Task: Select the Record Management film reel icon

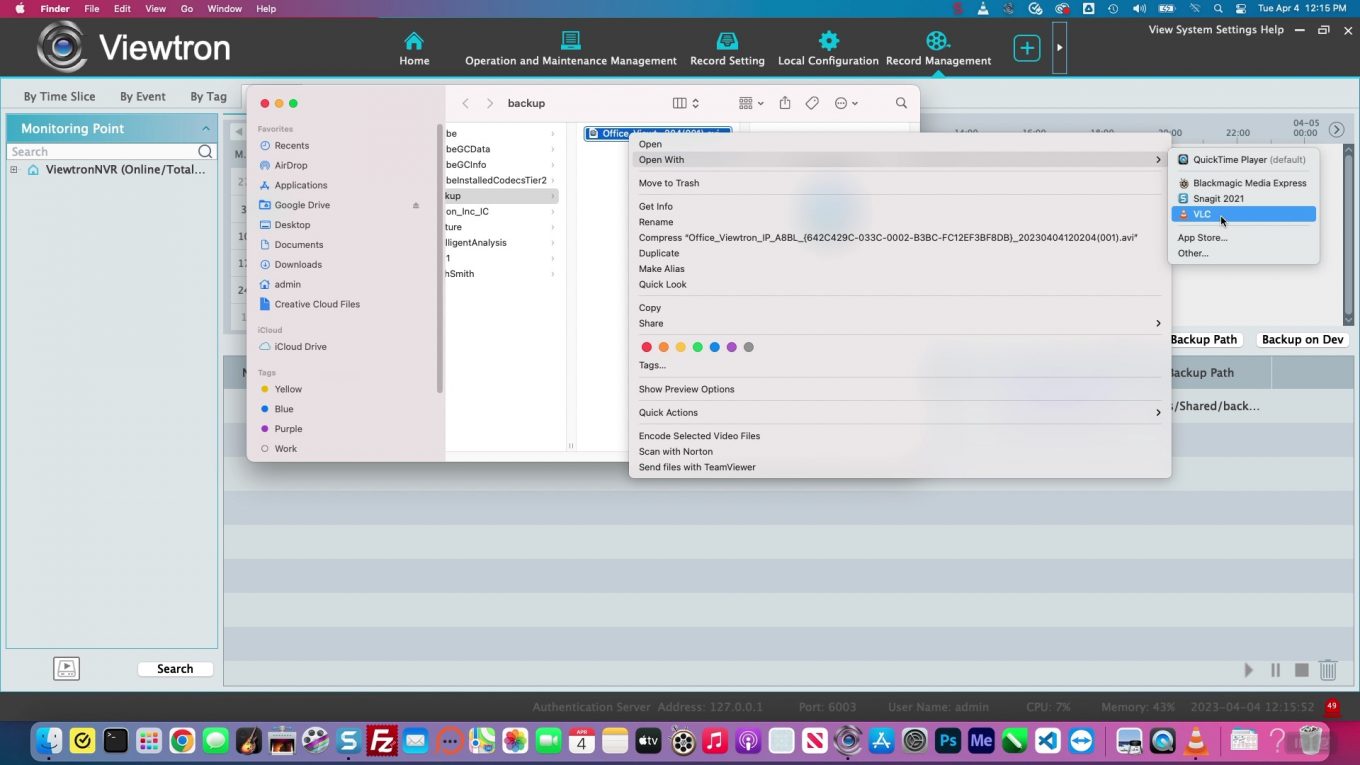Action: (937, 42)
